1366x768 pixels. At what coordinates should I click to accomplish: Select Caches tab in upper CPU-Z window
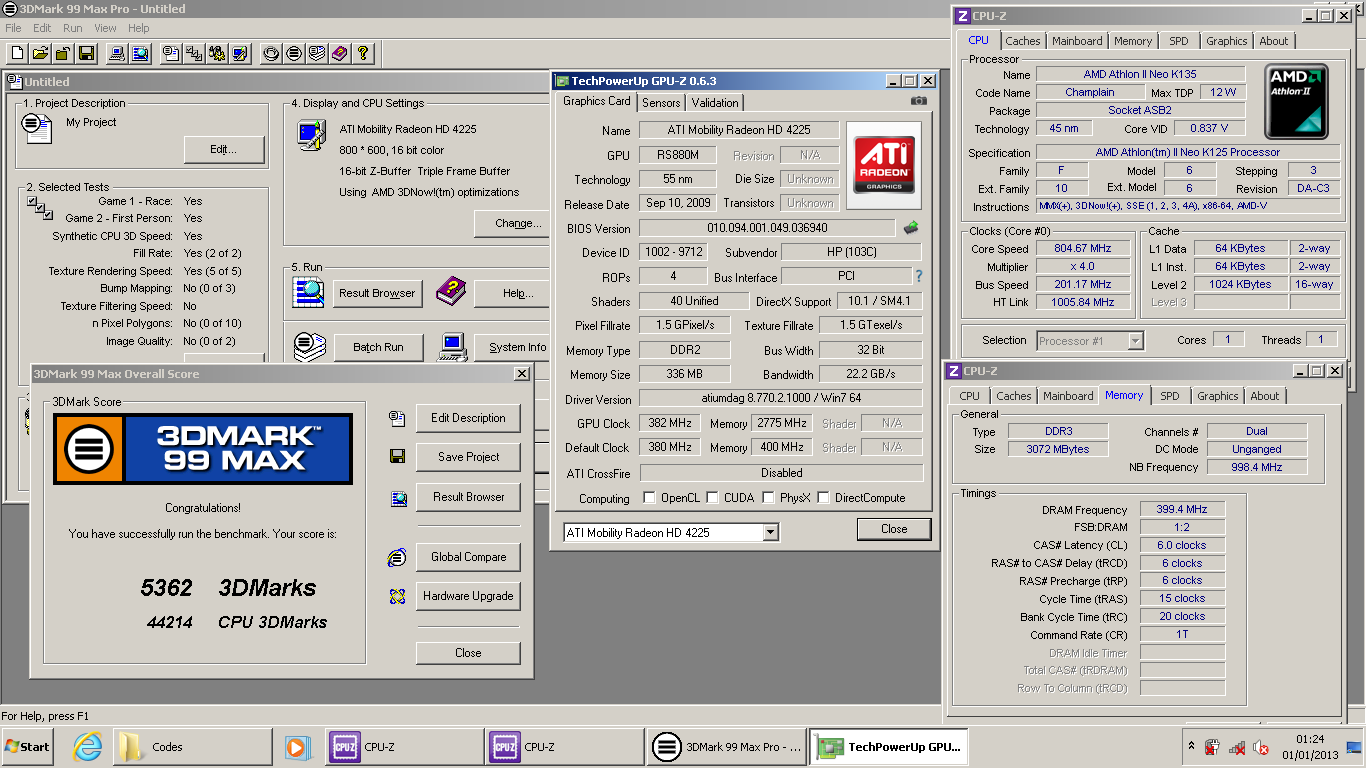1023,41
